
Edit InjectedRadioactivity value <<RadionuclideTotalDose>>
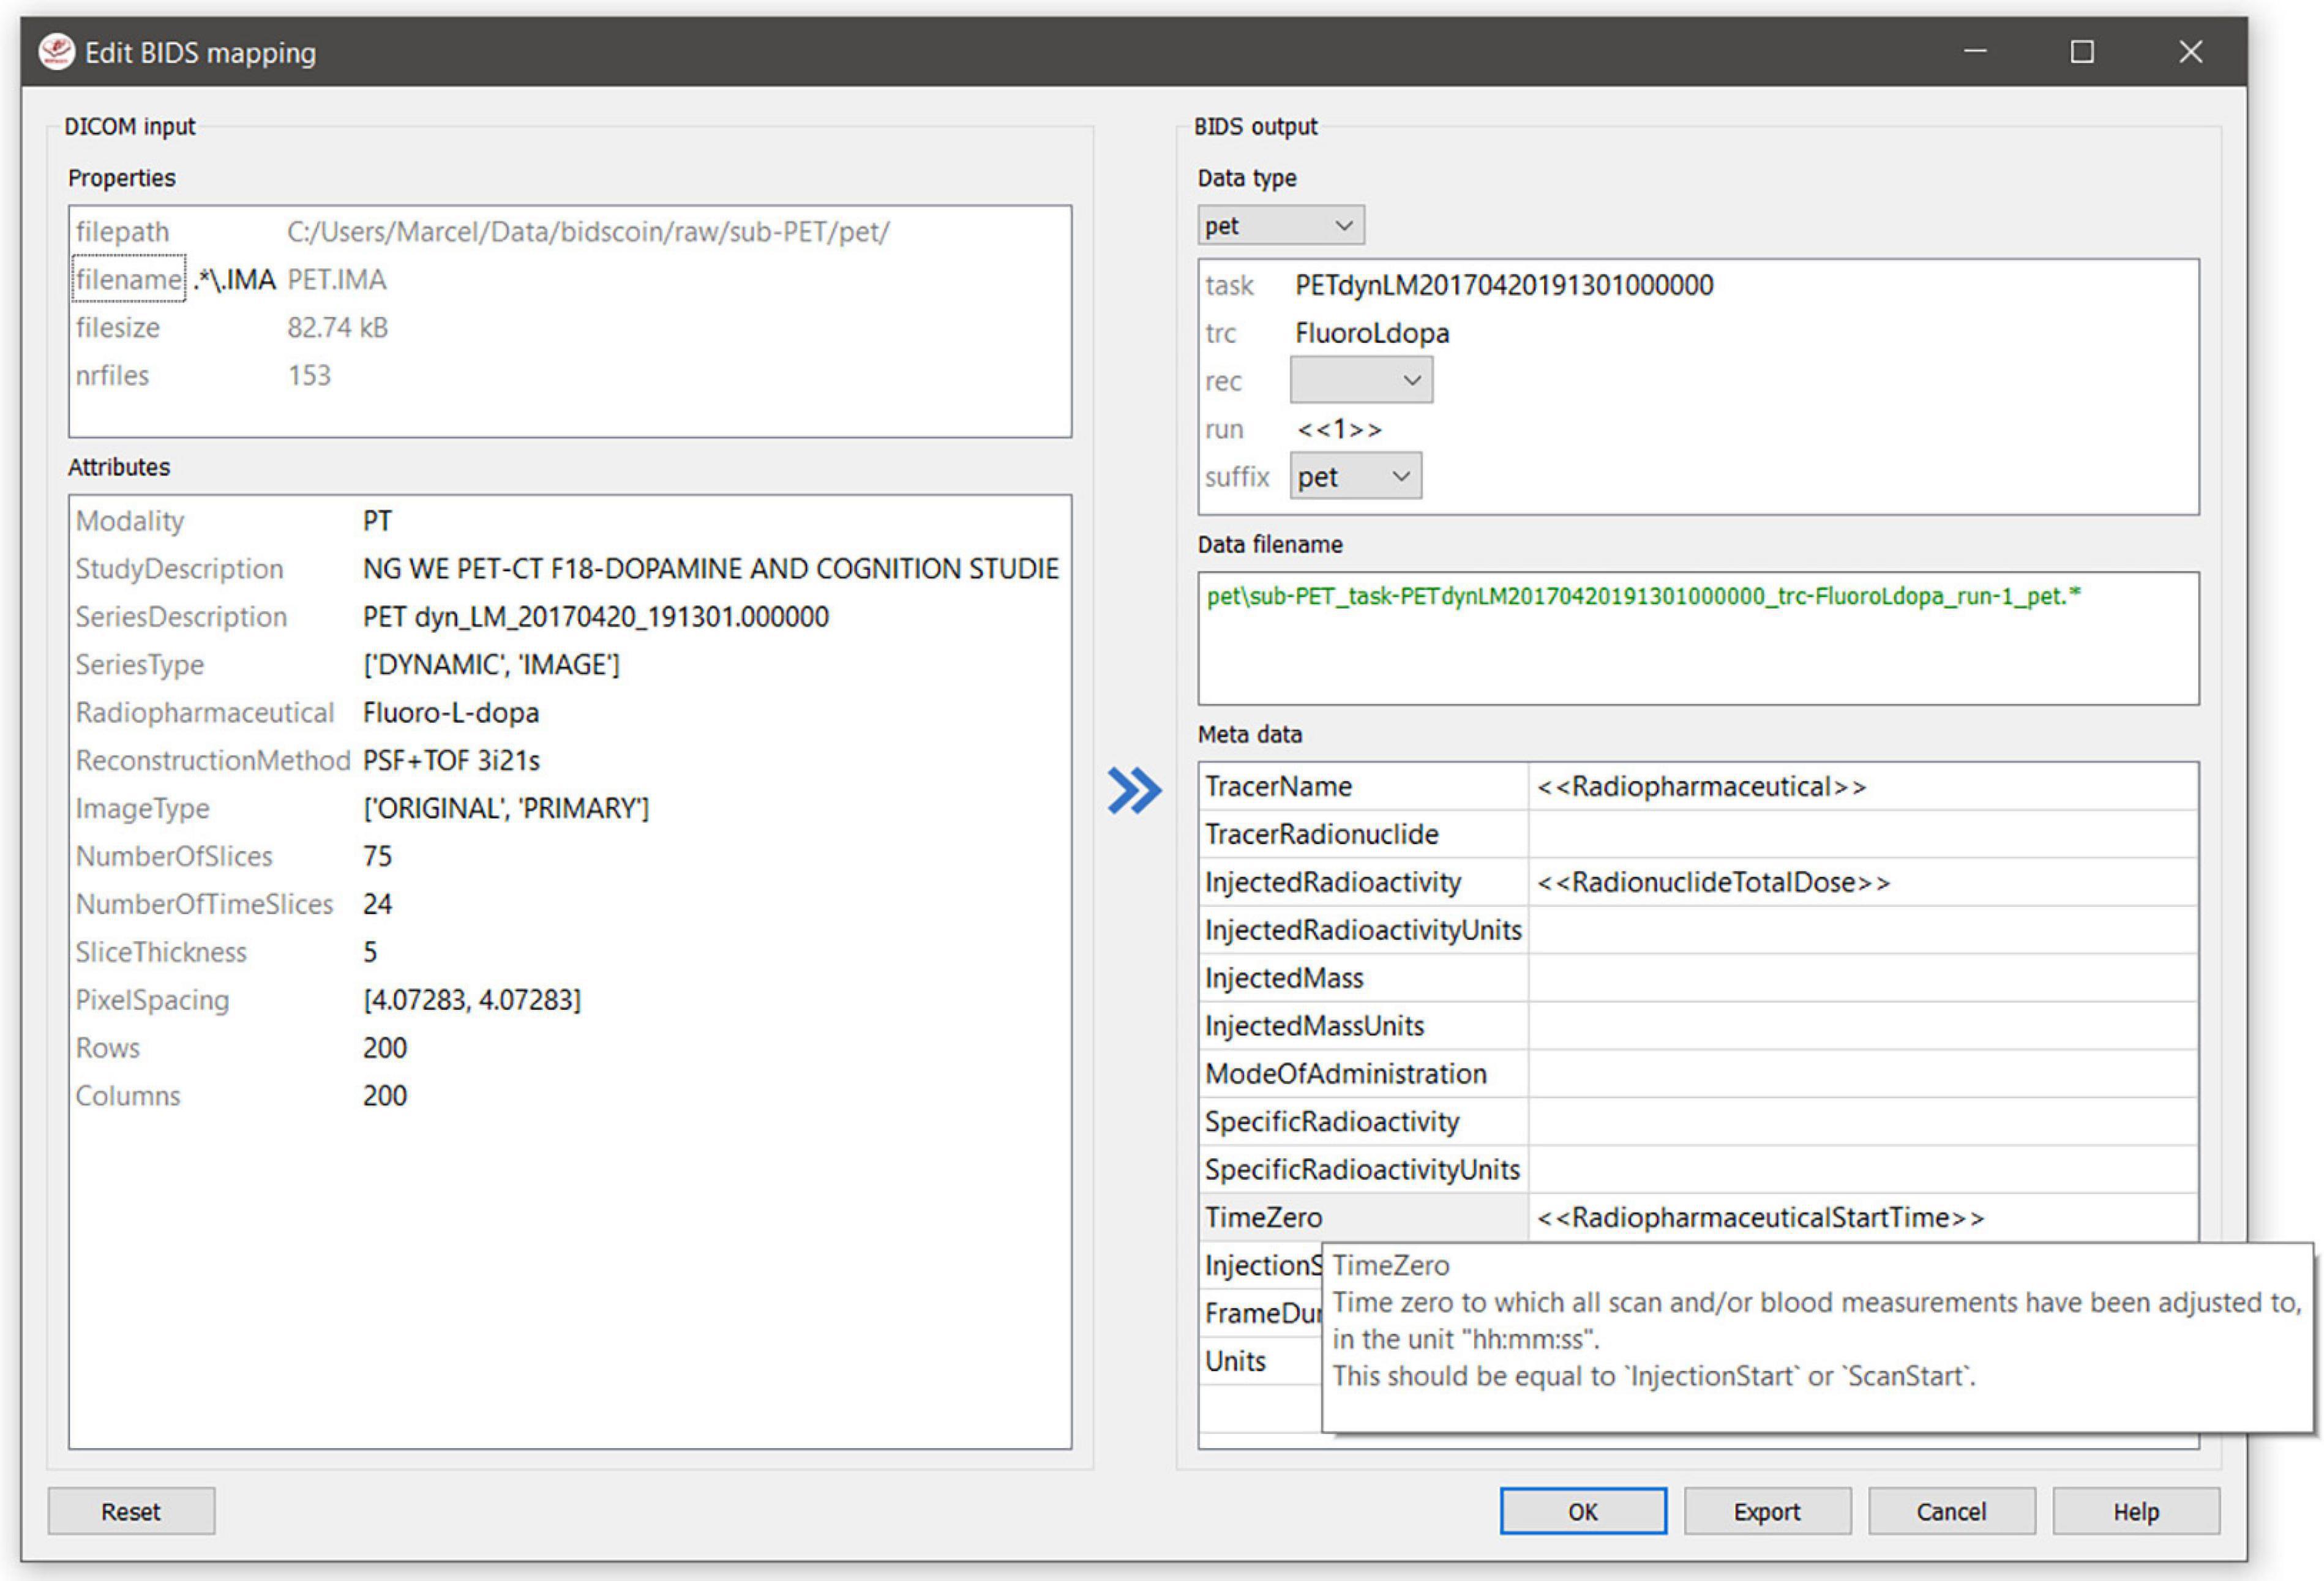[x=1863, y=882]
